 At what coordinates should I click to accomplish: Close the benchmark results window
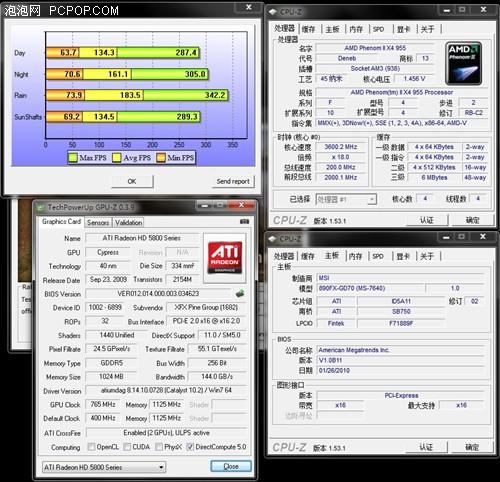[x=249, y=7]
